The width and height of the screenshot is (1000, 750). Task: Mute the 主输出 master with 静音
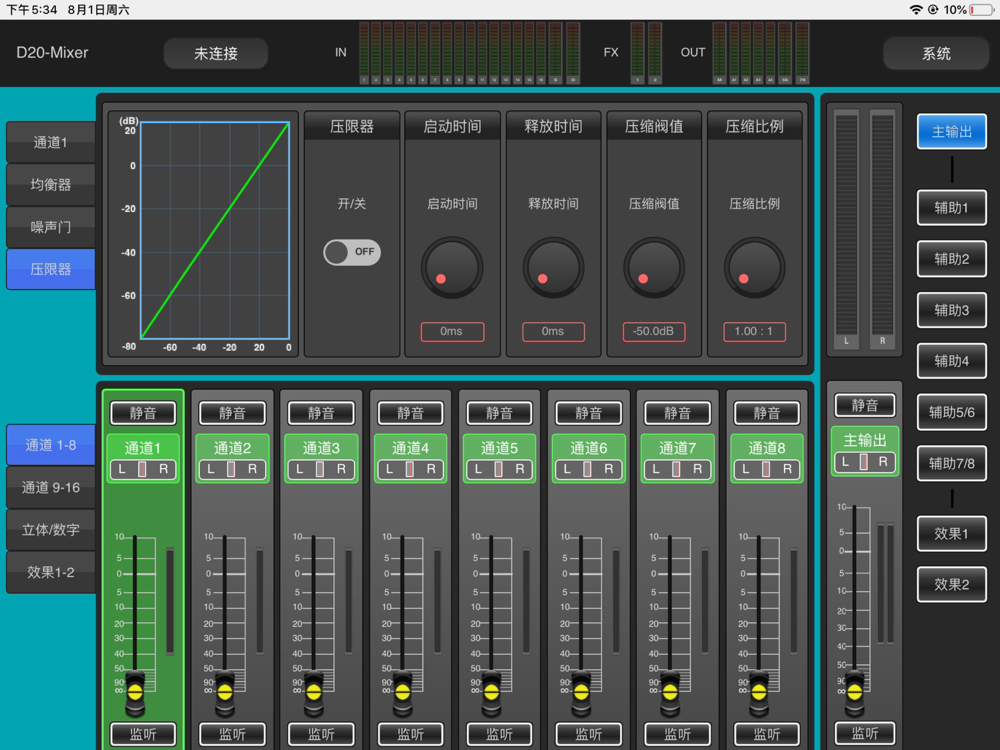pos(865,406)
